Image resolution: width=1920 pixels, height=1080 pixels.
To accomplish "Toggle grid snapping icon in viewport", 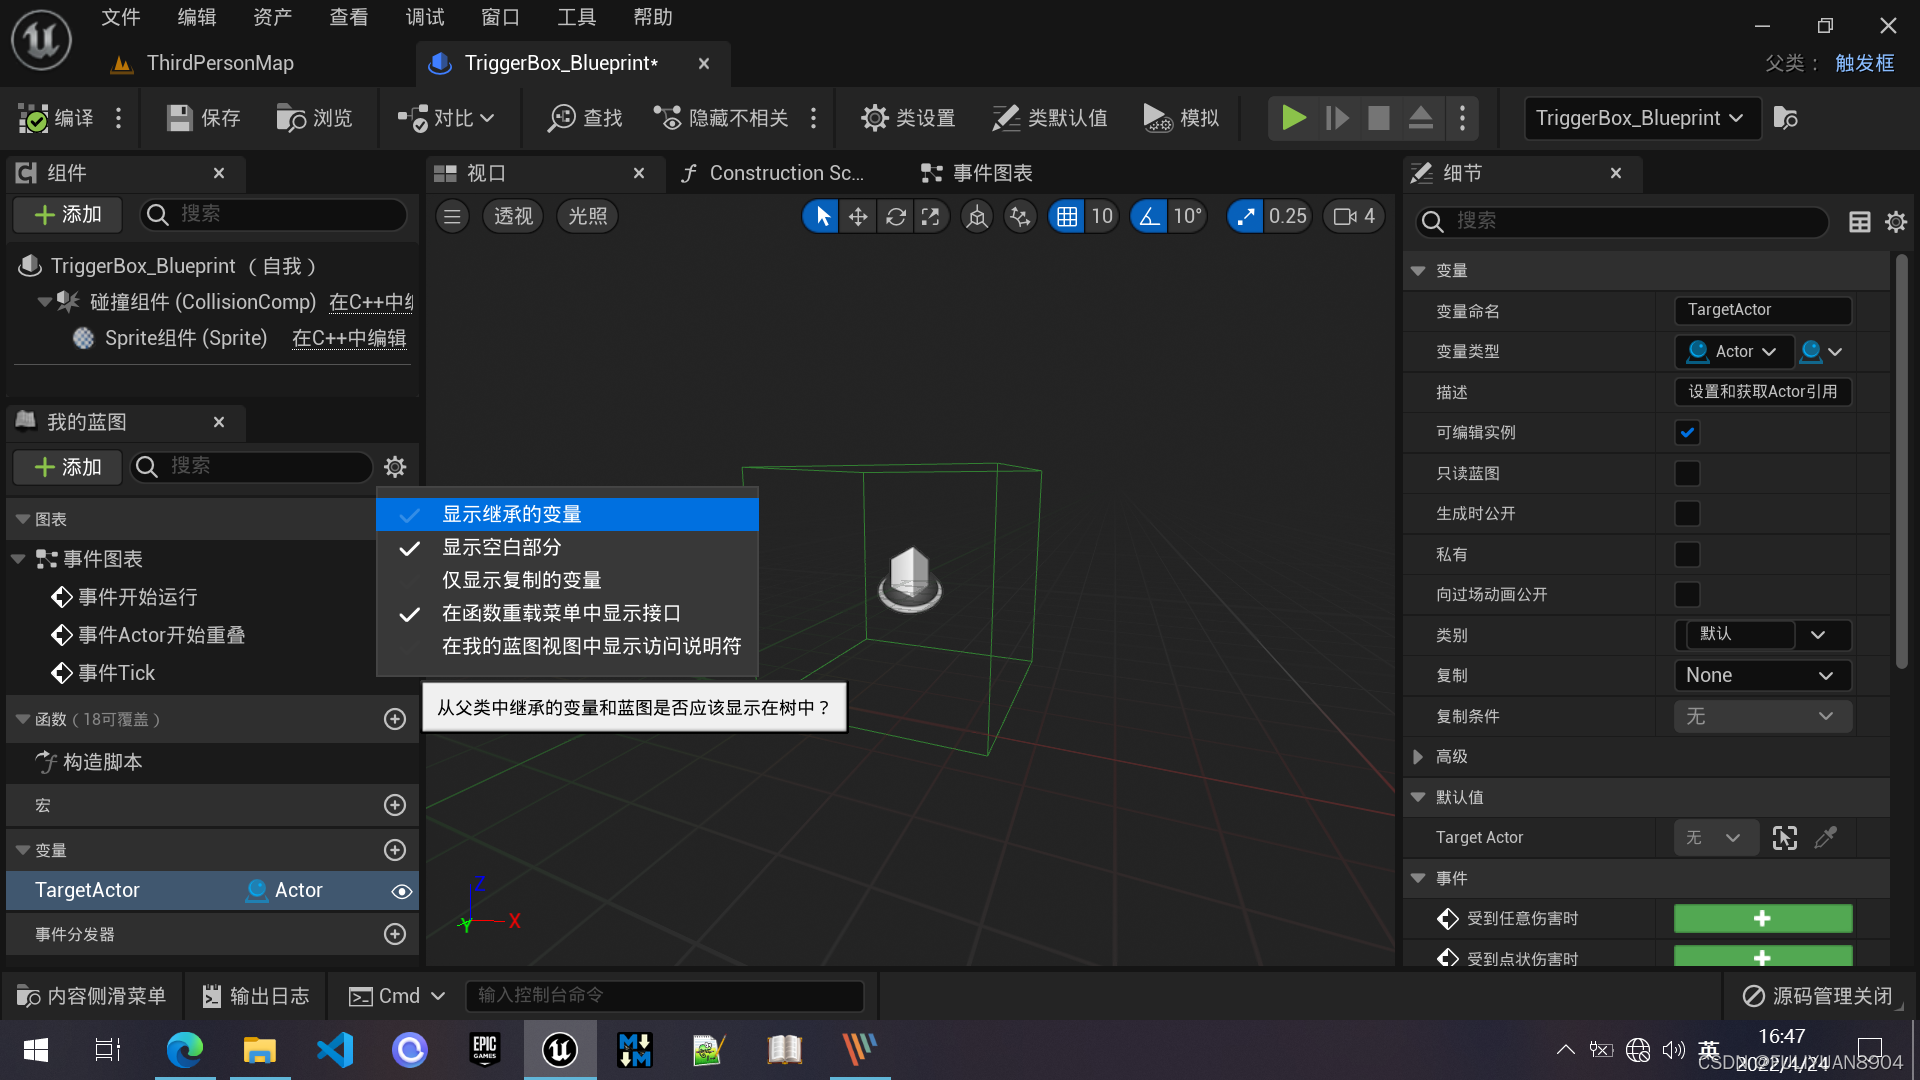I will 1067,217.
